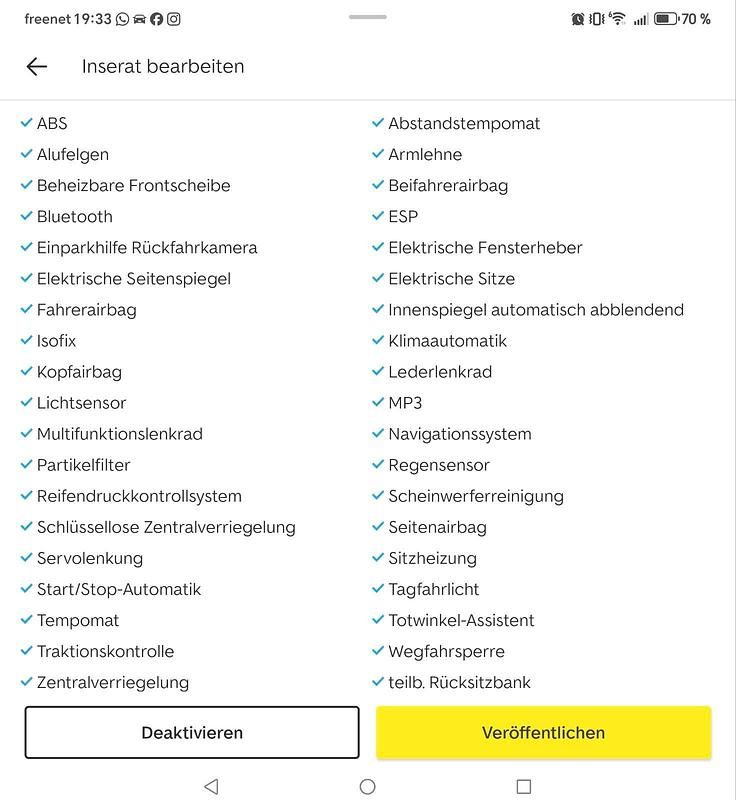Tap the Instagram notification icon
This screenshot has width=736, height=800.
(174, 19)
